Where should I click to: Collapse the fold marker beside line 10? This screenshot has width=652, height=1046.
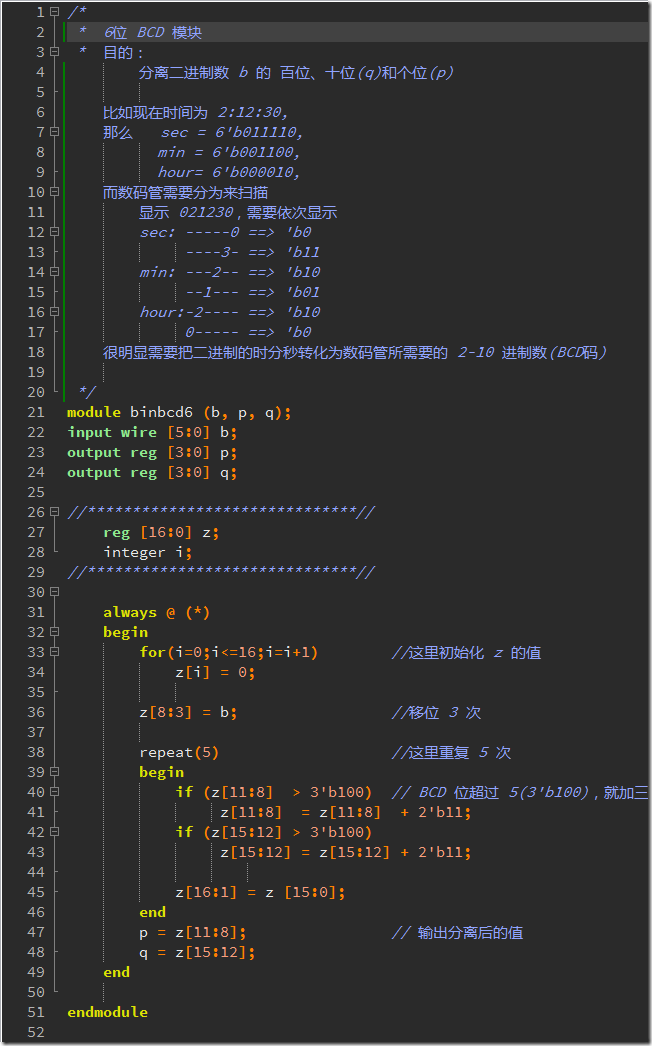pos(55,192)
